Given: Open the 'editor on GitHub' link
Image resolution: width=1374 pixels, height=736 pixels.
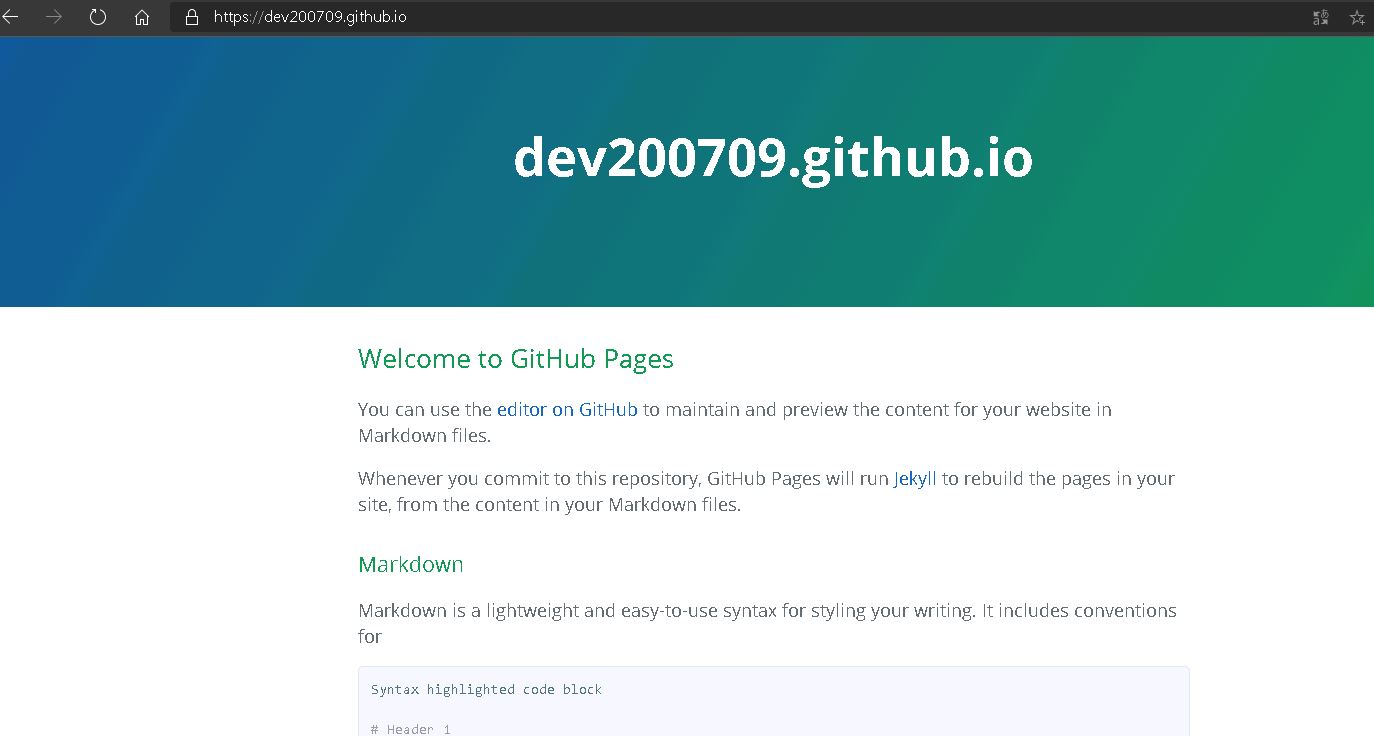Looking at the screenshot, I should point(567,409).
